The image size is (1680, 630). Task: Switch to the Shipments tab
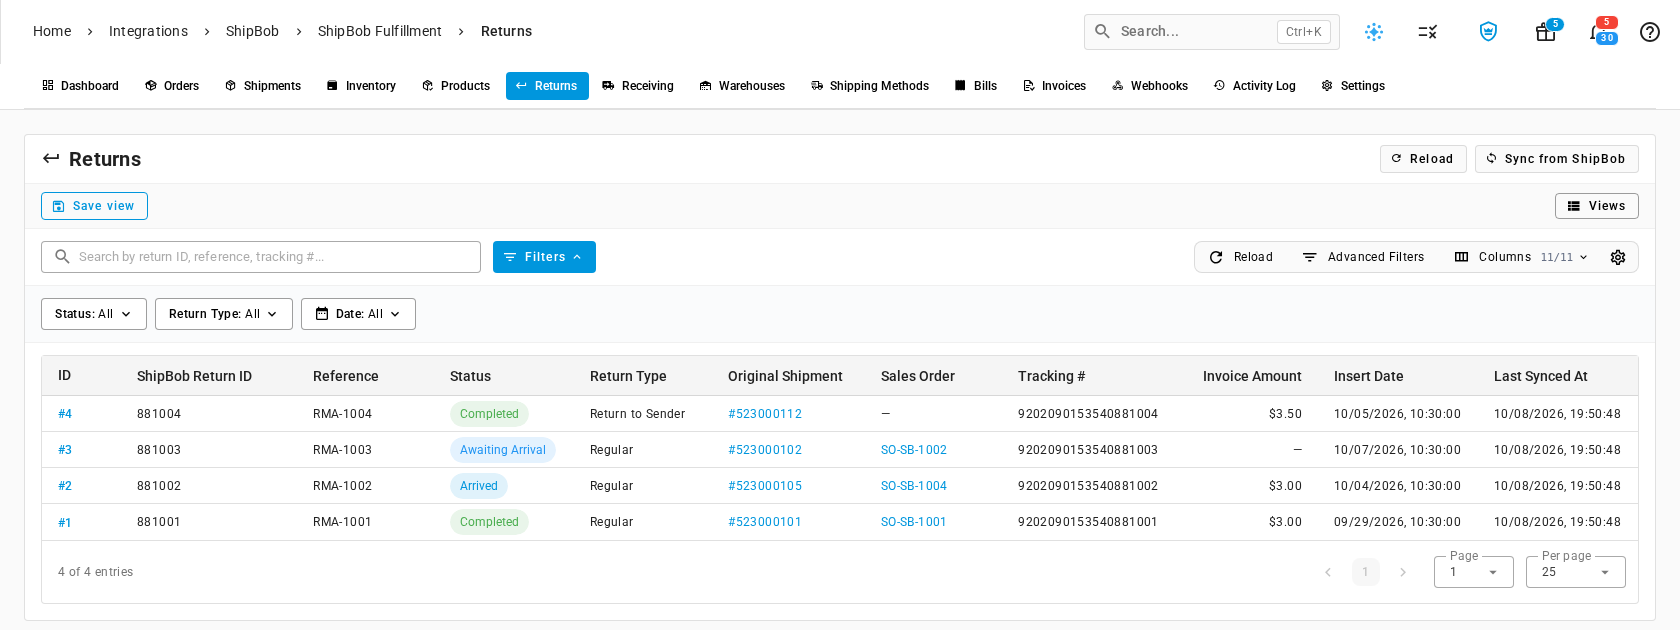[x=263, y=86]
